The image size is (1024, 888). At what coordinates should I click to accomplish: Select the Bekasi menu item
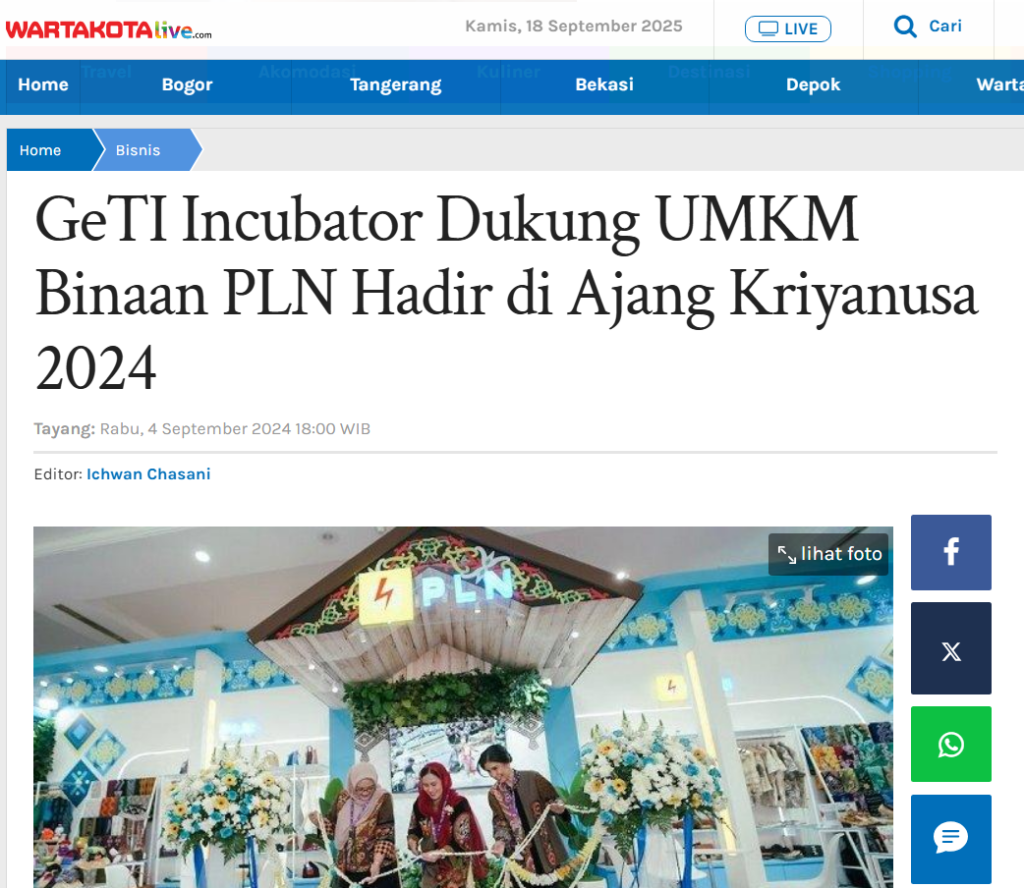click(x=605, y=85)
